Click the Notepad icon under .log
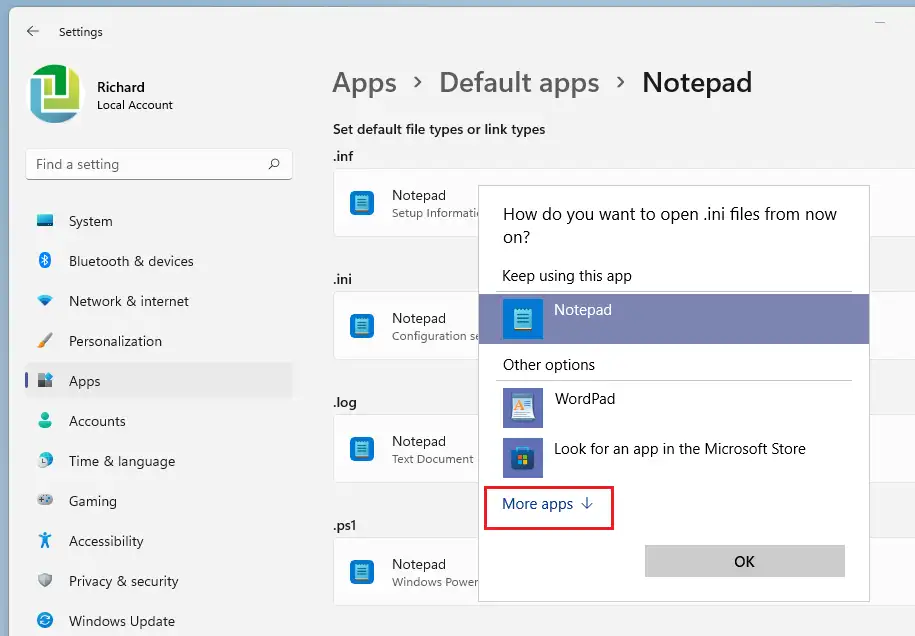The image size is (915, 636). tap(362, 449)
